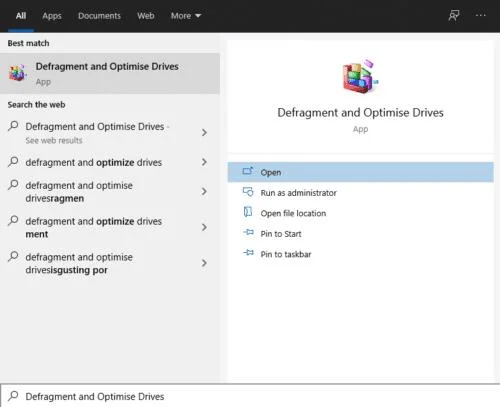Click the Pin to taskbar pin icon
This screenshot has width=500, height=407.
point(248,253)
